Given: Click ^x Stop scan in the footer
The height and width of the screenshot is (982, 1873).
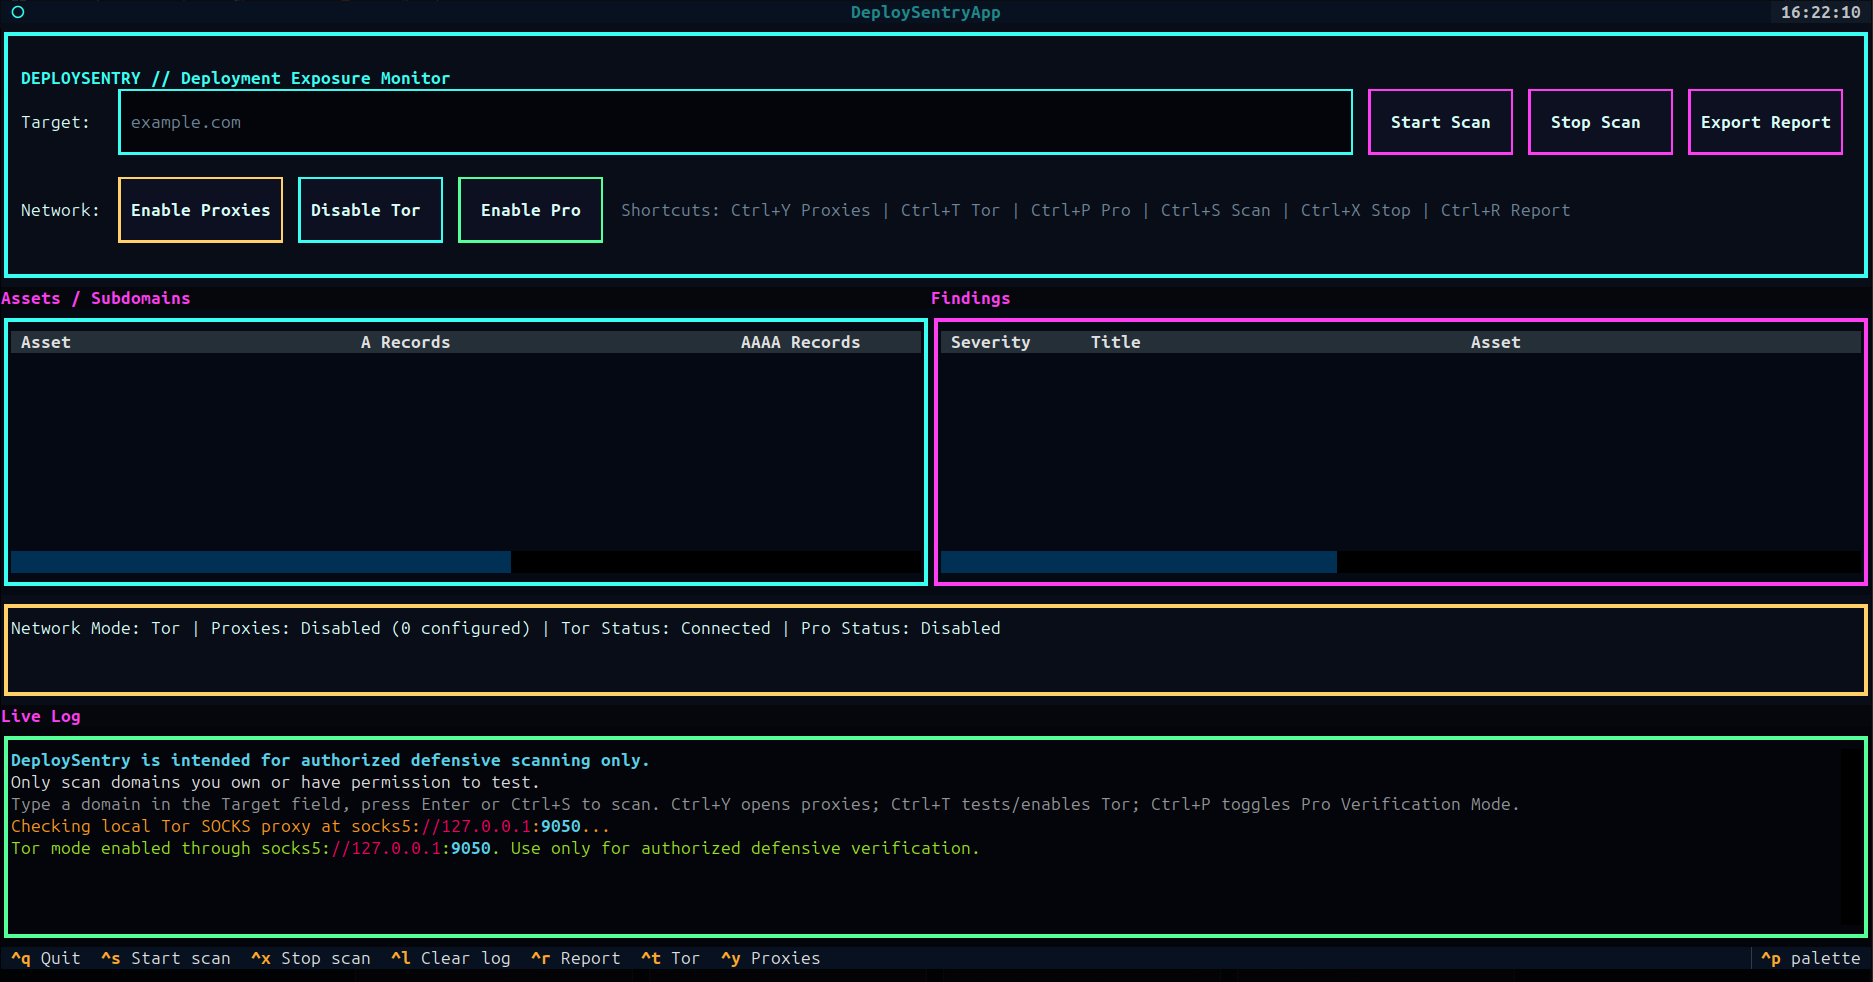Looking at the screenshot, I should [x=311, y=958].
